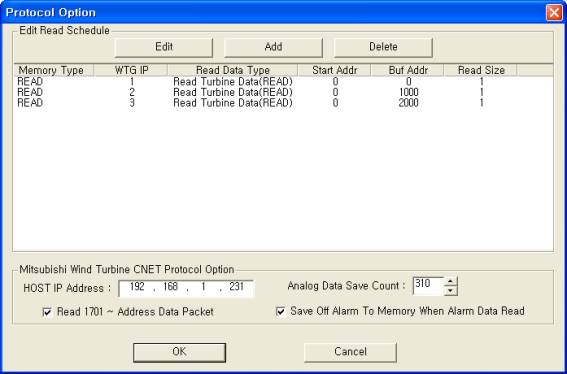567x374 pixels.
Task: Toggle Save Off Alarm To Memory checkbox
Action: pyautogui.click(x=281, y=311)
